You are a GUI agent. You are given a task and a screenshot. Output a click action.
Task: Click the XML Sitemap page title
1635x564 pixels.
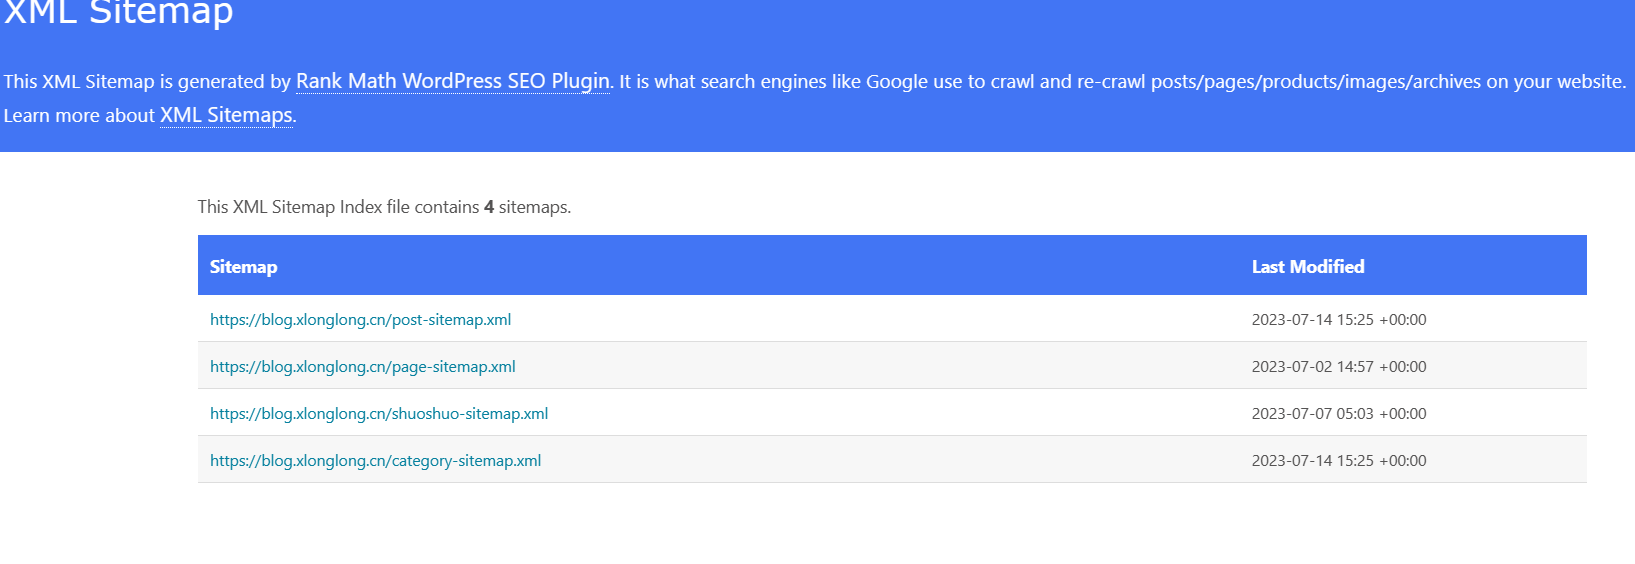[x=118, y=13]
